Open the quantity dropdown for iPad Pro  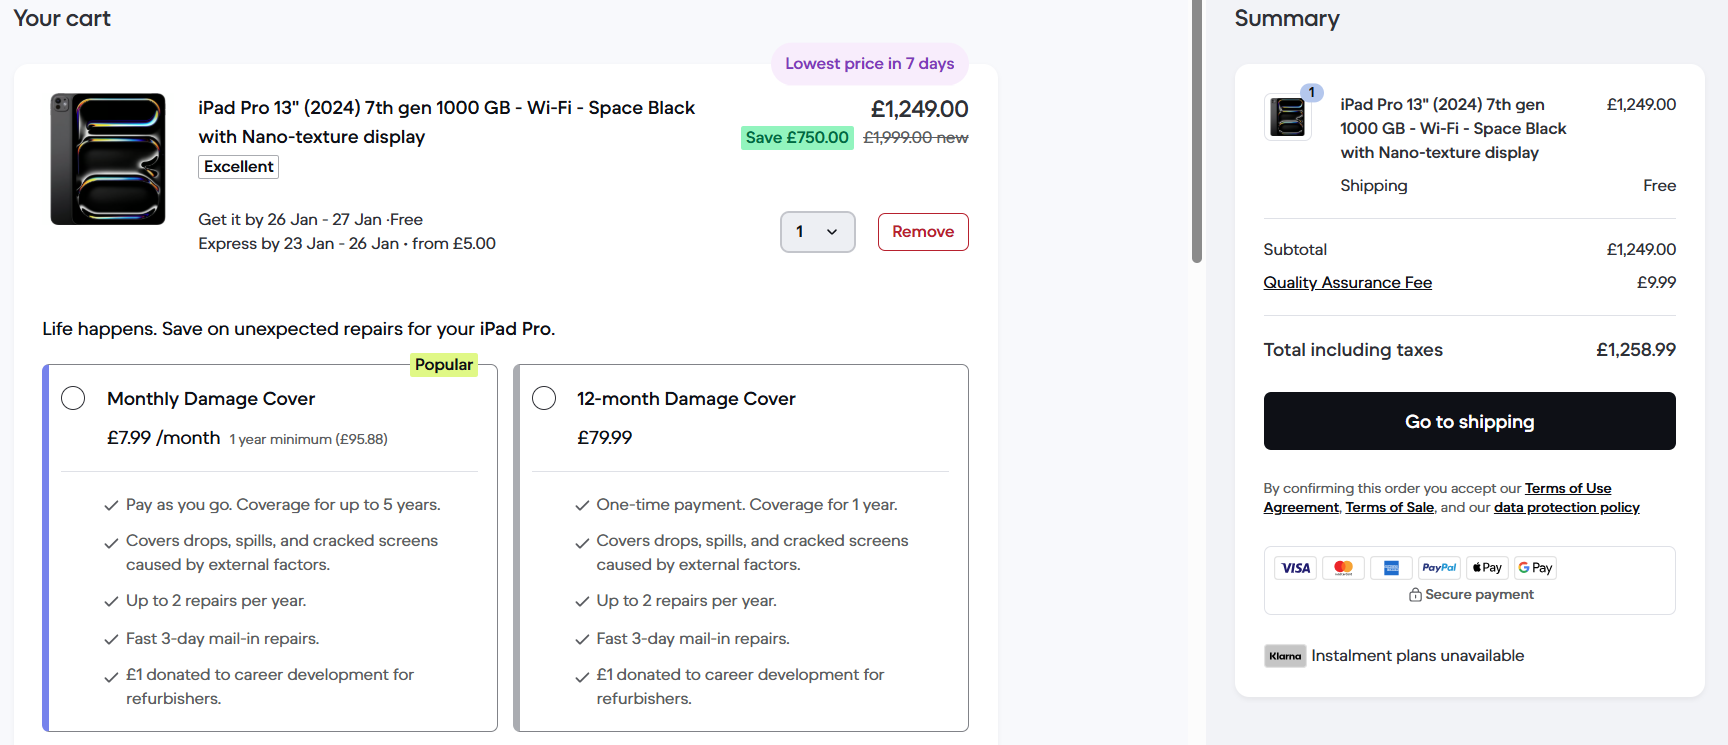pos(817,232)
